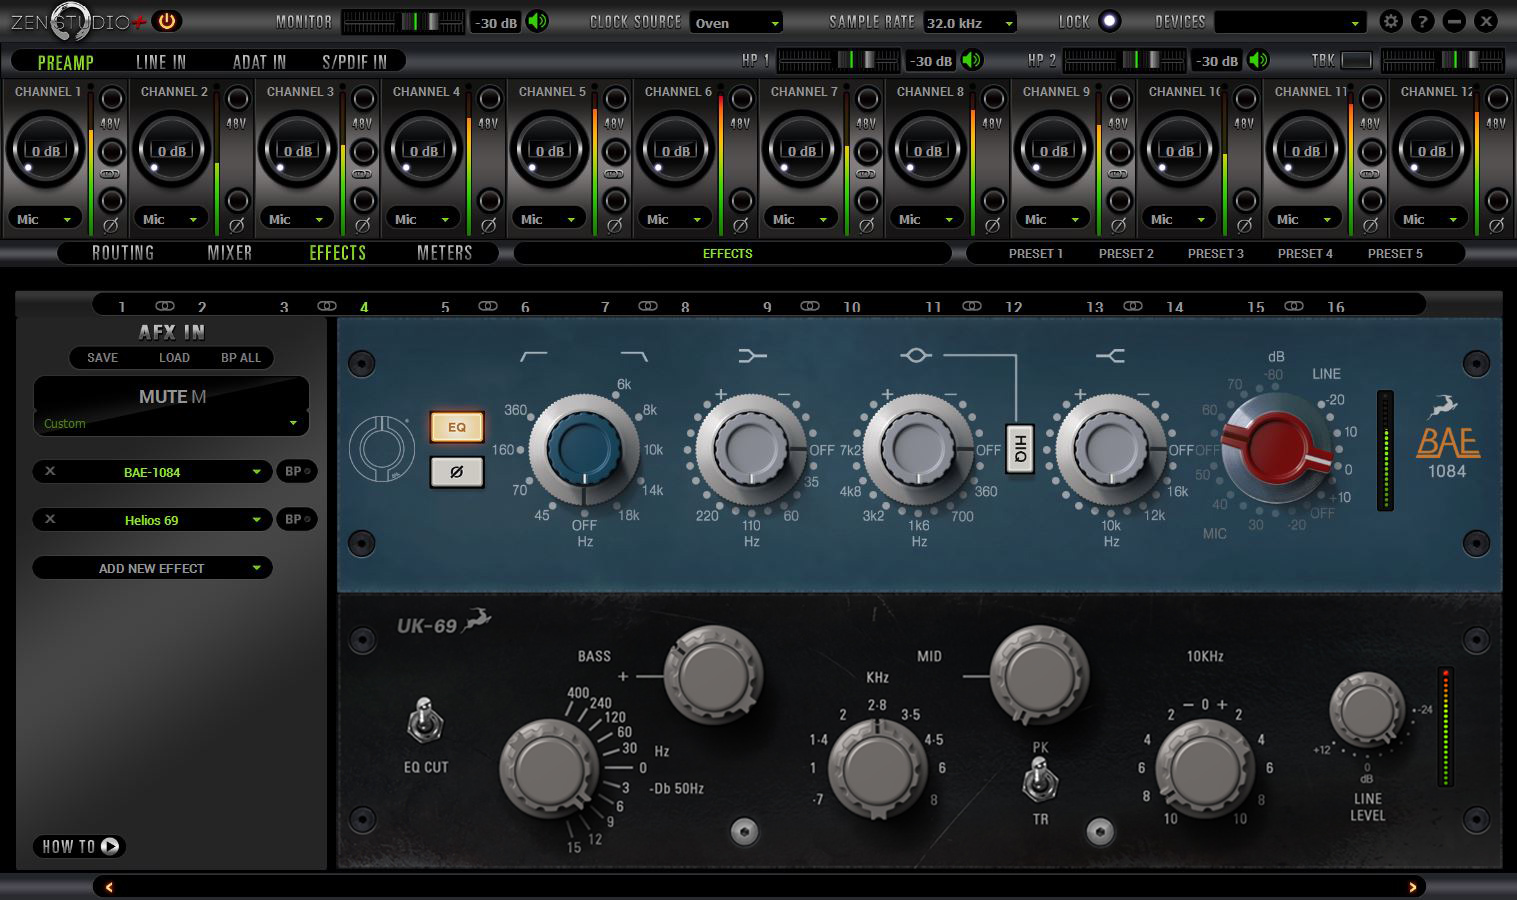
Task: Open settings gear icon
Action: coord(1390,21)
